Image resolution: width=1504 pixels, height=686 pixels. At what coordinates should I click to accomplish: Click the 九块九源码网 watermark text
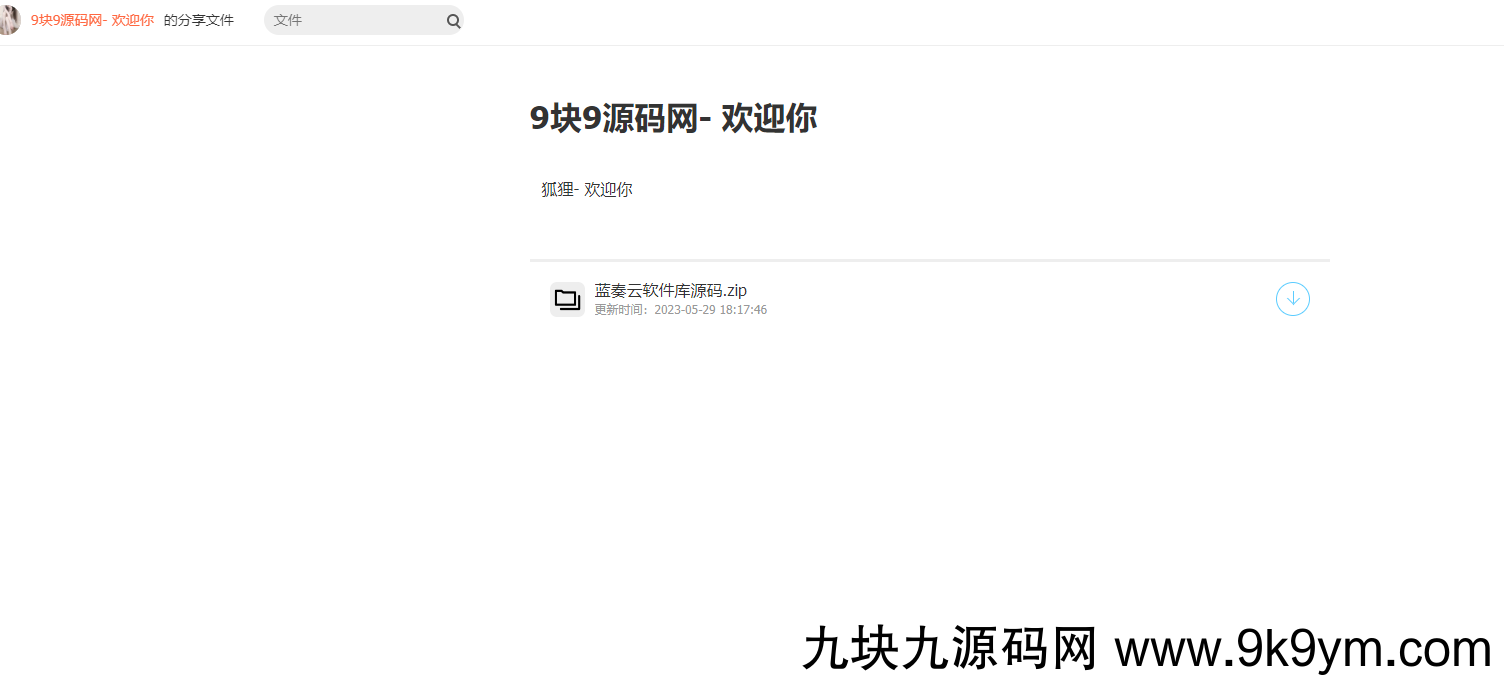pos(950,650)
